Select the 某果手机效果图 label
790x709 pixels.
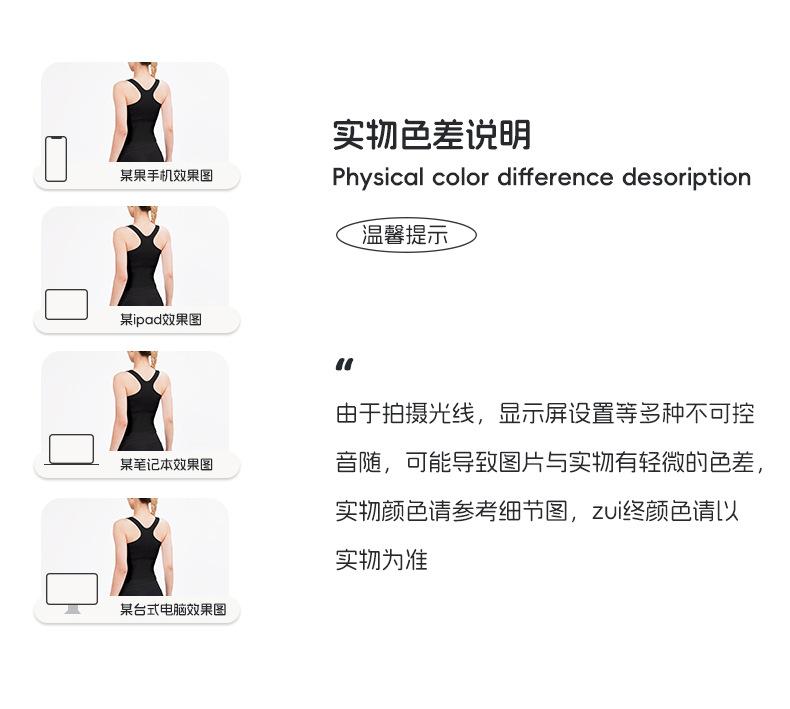pyautogui.click(x=166, y=175)
